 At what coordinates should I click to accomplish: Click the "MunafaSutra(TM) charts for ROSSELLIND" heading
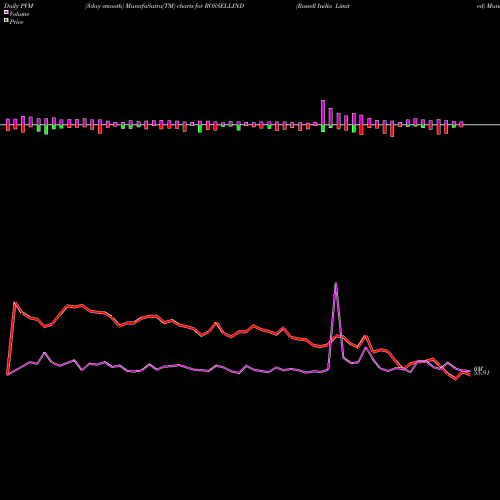point(184,6)
